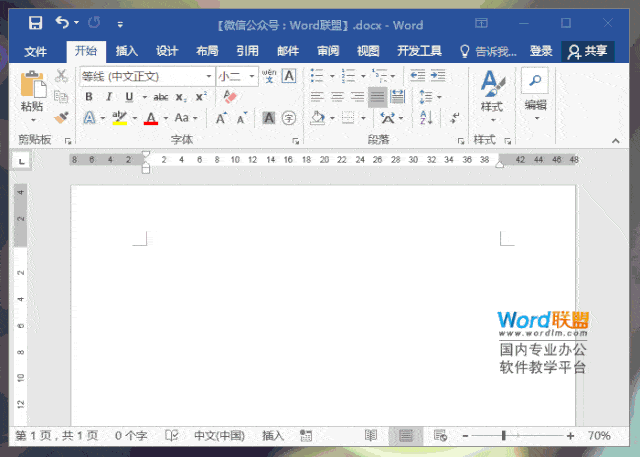Click the Grow Font size icon
Screen dimensions: 640x457
221,118
